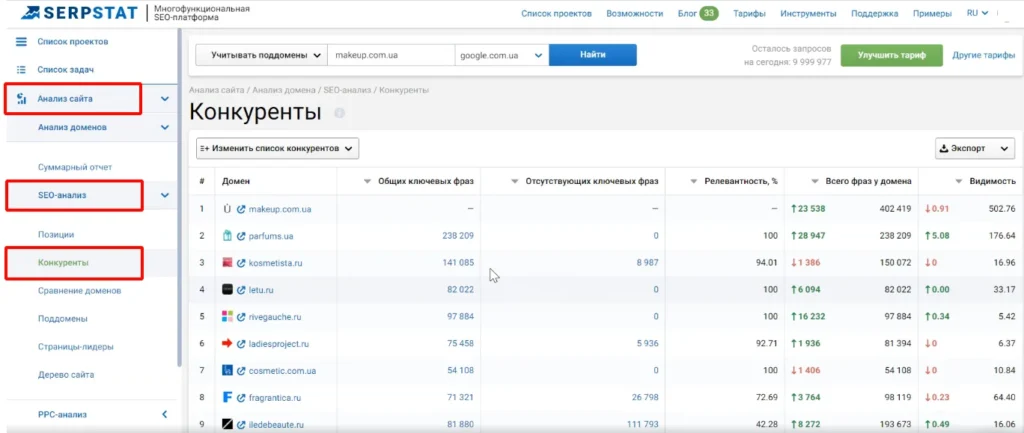Sort by Релевантность column arrow
Image resolution: width=1024 pixels, height=433 pixels.
(x=694, y=182)
